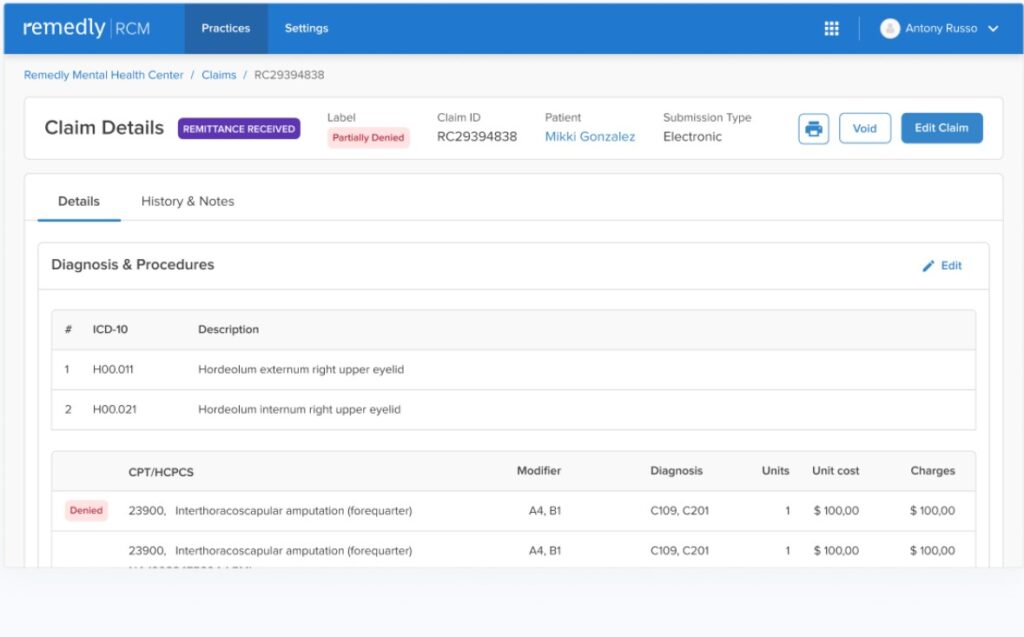Select the Details tab

78,201
